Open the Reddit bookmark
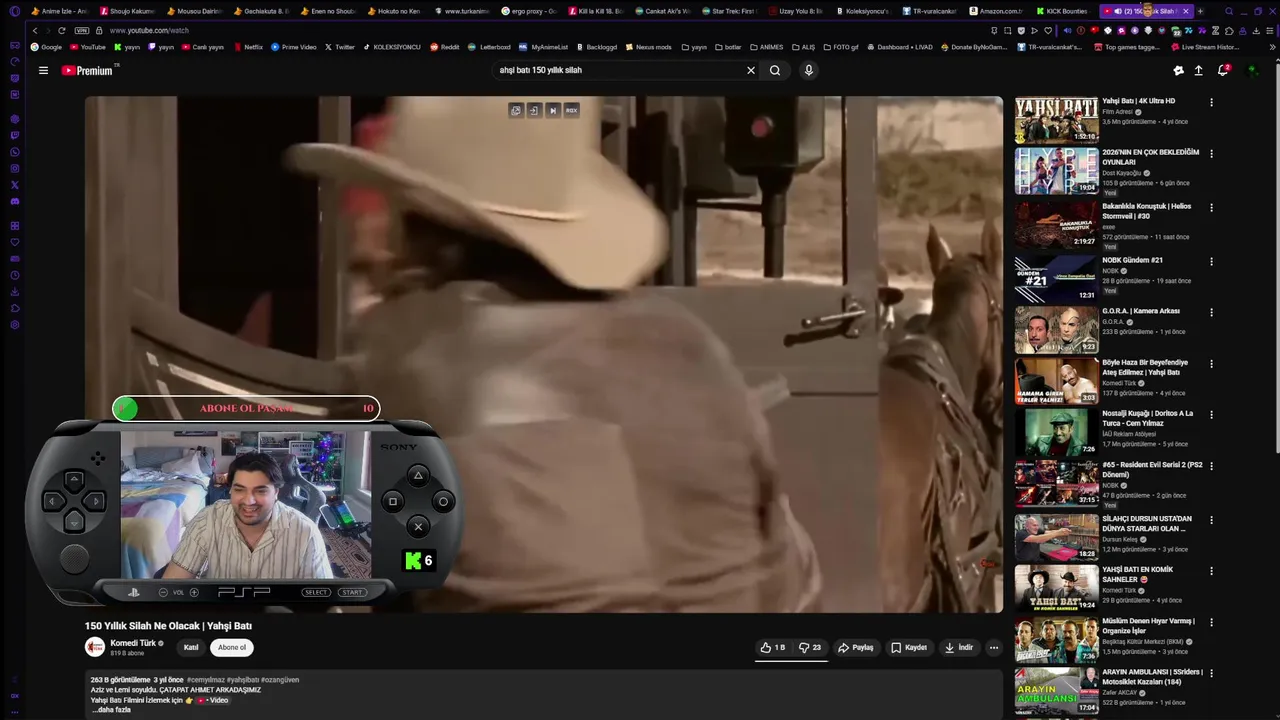The height and width of the screenshot is (720, 1280). [x=445, y=47]
